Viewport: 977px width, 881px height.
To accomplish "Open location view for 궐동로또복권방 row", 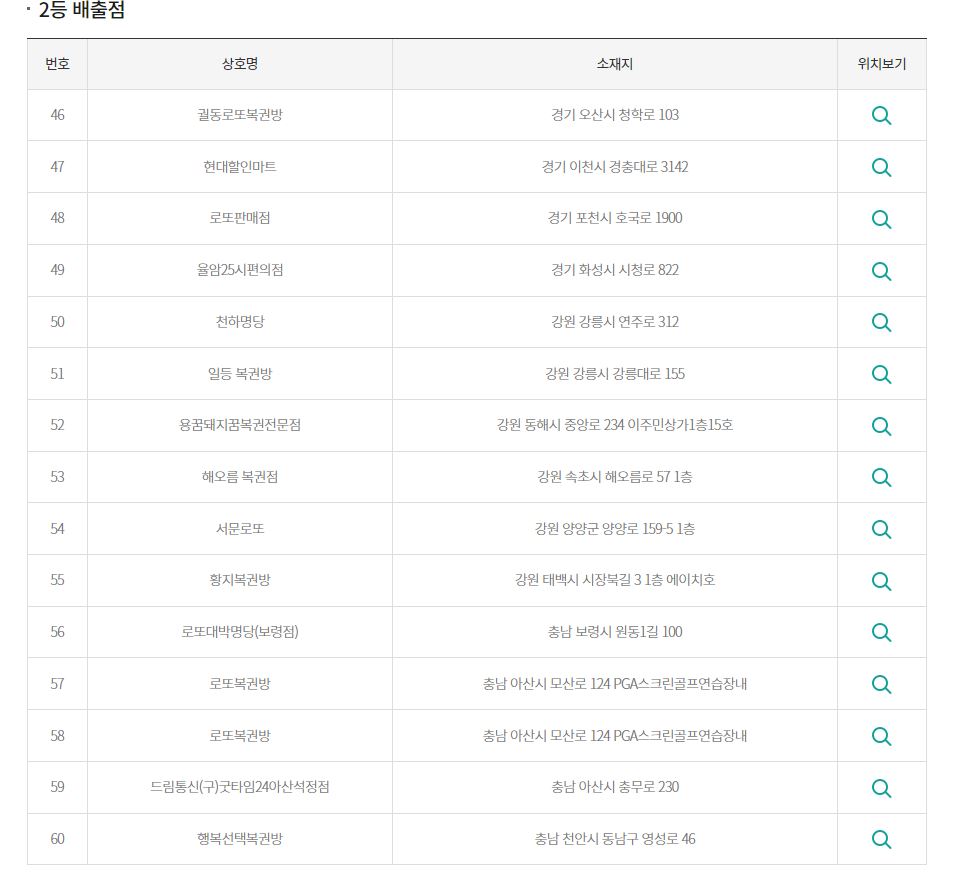I will click(881, 115).
